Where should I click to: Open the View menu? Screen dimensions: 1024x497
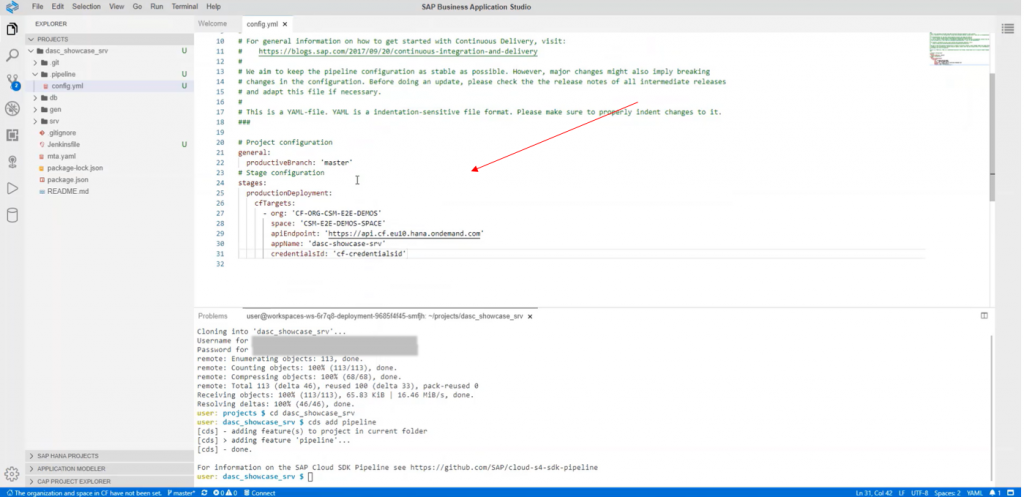tap(116, 7)
